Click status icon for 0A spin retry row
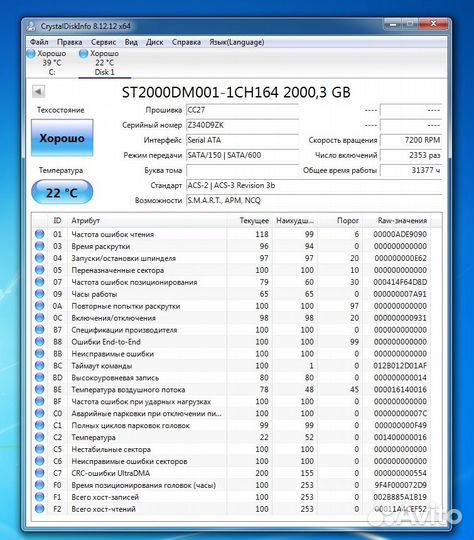 click(40, 306)
